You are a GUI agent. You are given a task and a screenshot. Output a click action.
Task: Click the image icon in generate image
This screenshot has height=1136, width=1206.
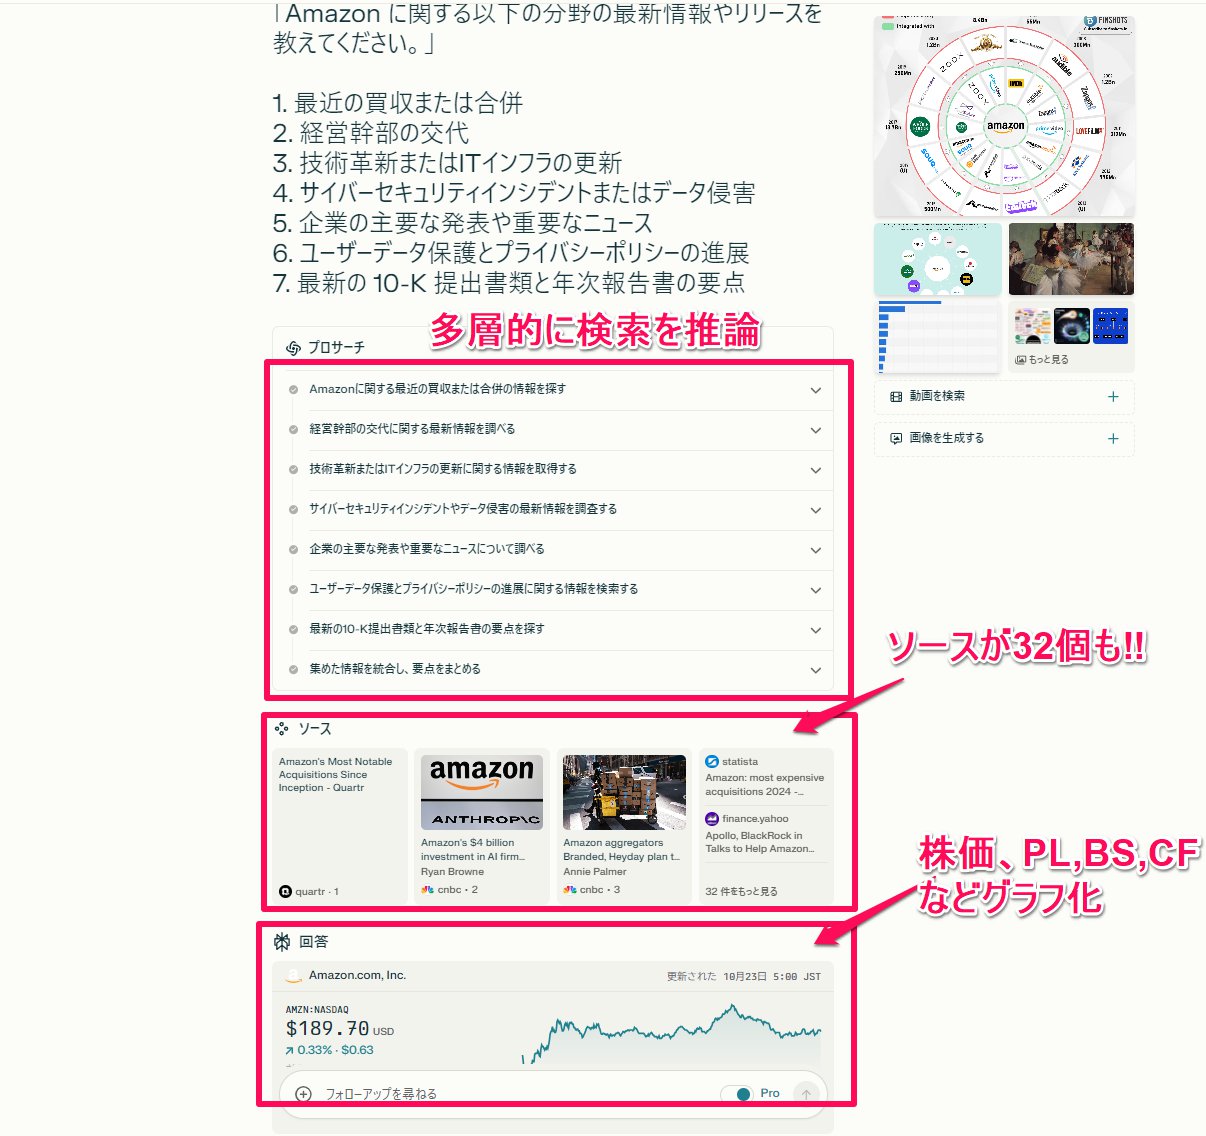point(896,439)
